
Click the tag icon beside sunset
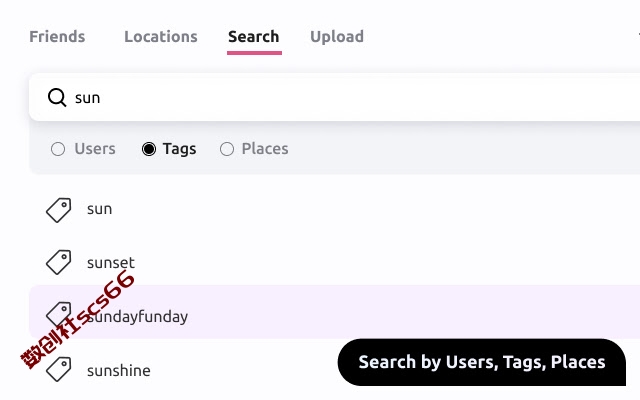(58, 262)
